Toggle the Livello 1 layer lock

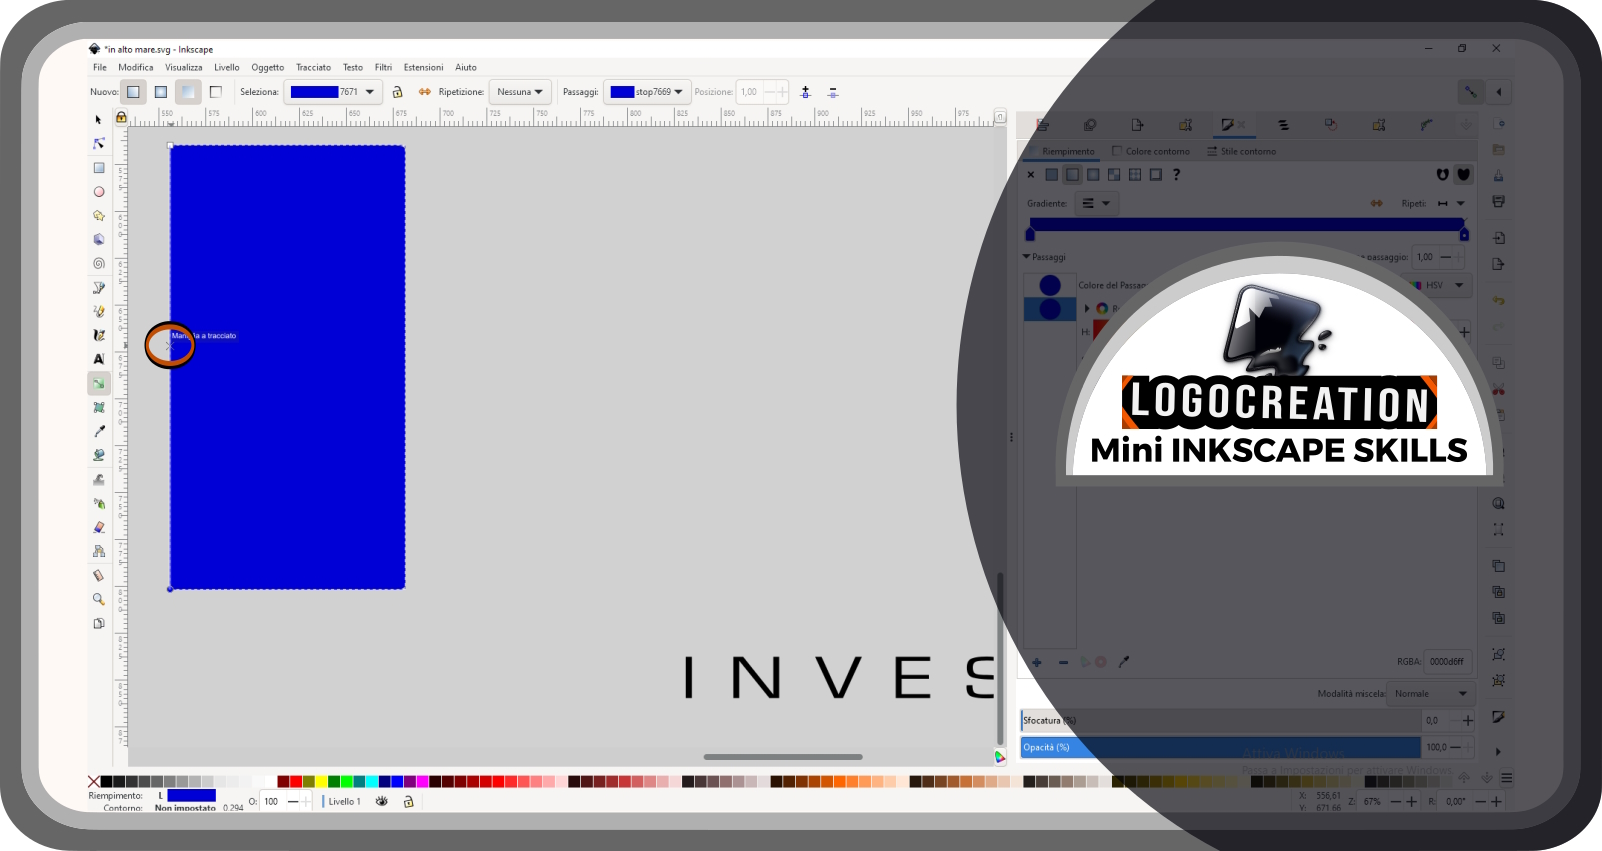click(x=408, y=801)
